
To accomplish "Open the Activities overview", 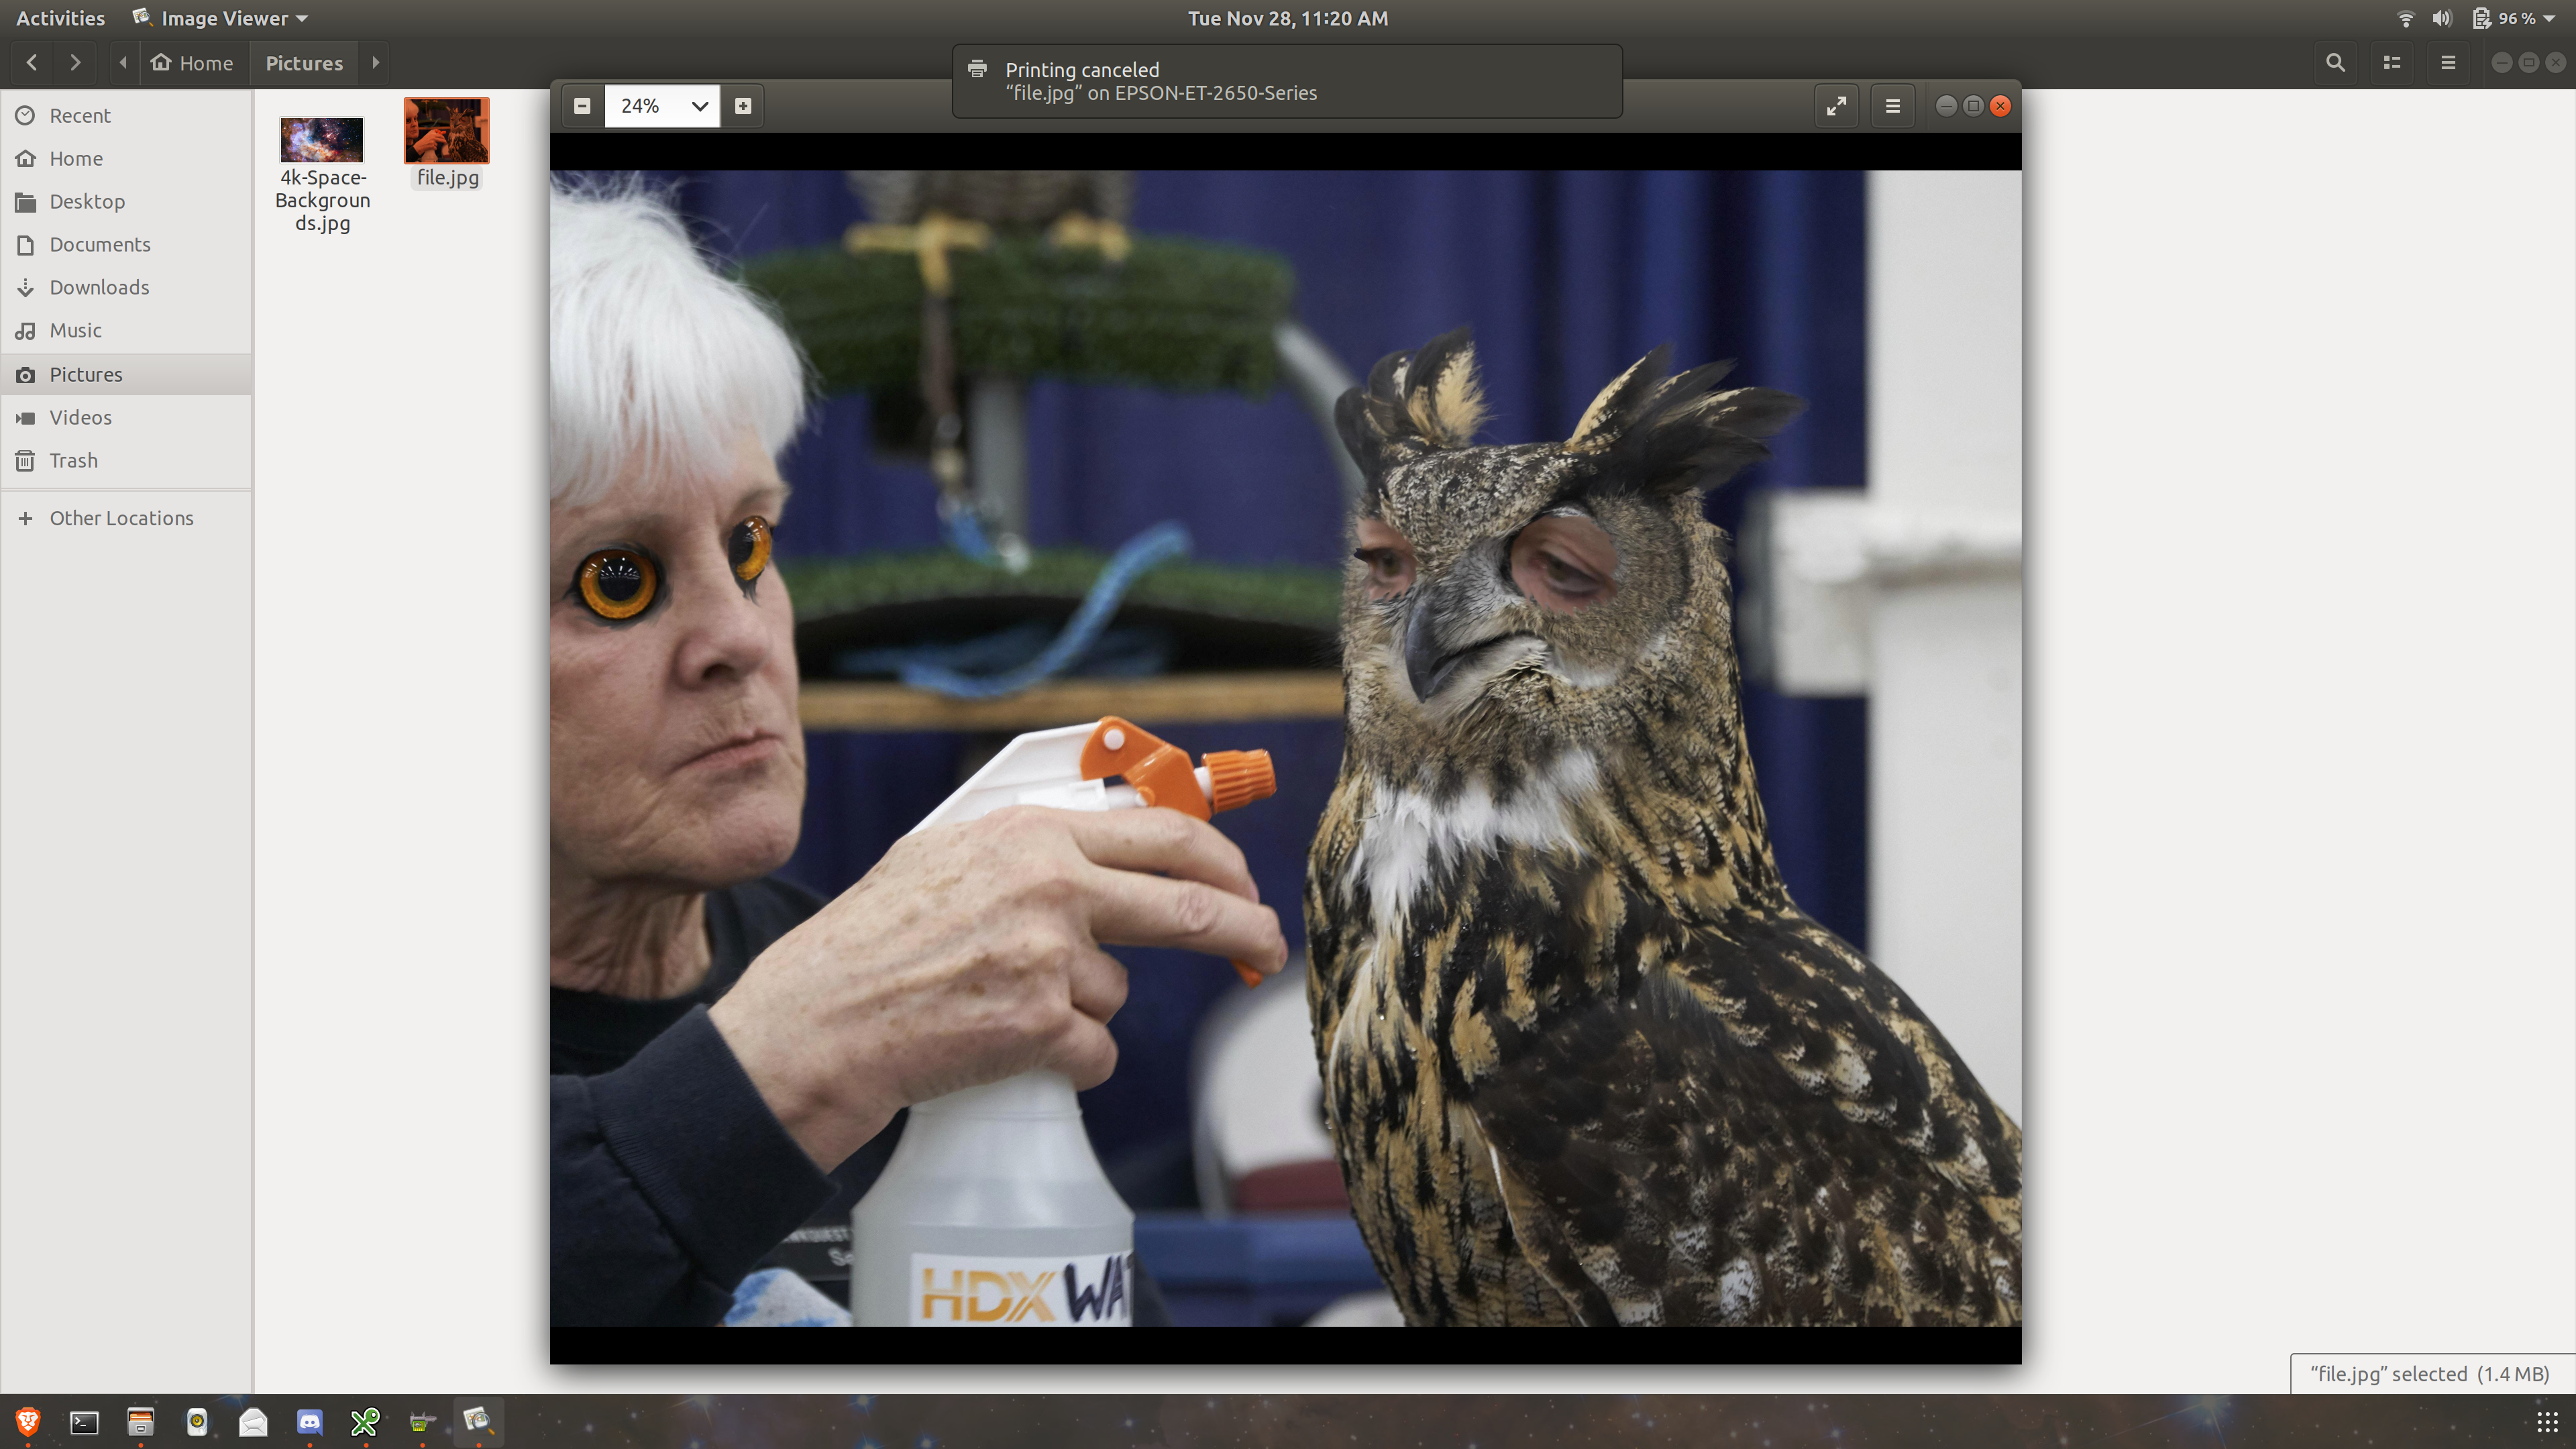I will (60, 18).
